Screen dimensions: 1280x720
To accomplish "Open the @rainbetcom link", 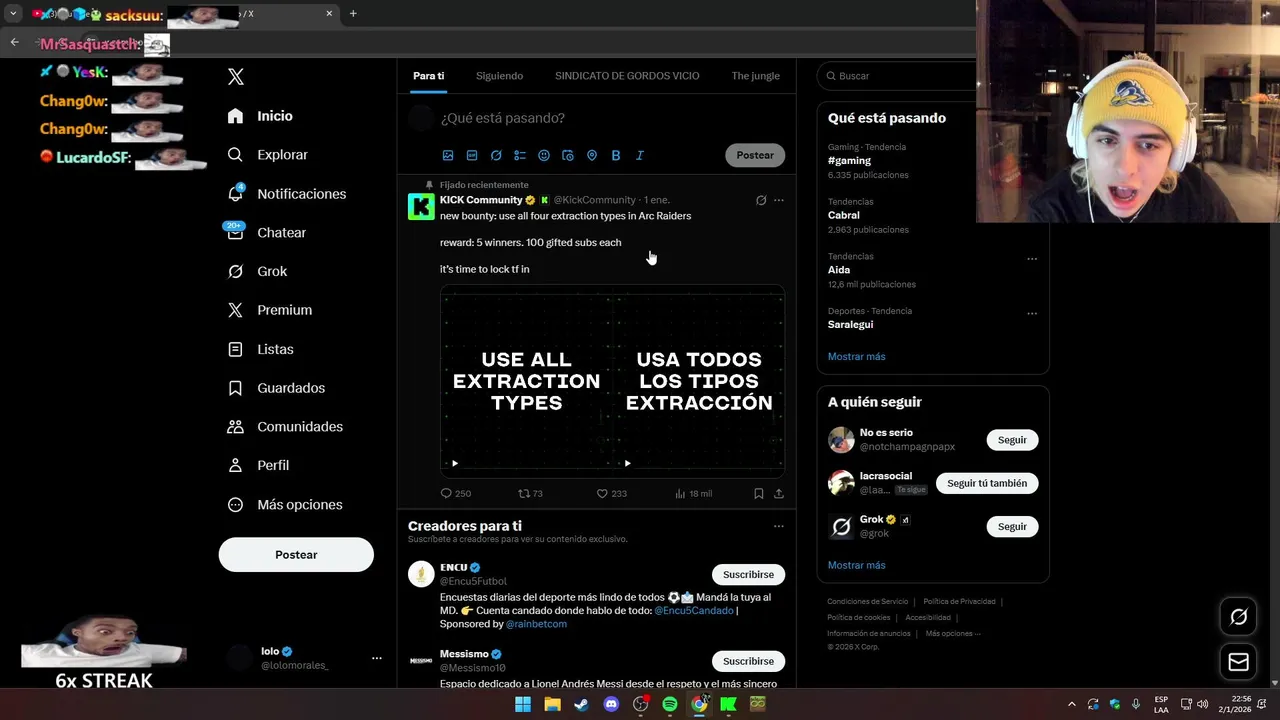I will 536,624.
